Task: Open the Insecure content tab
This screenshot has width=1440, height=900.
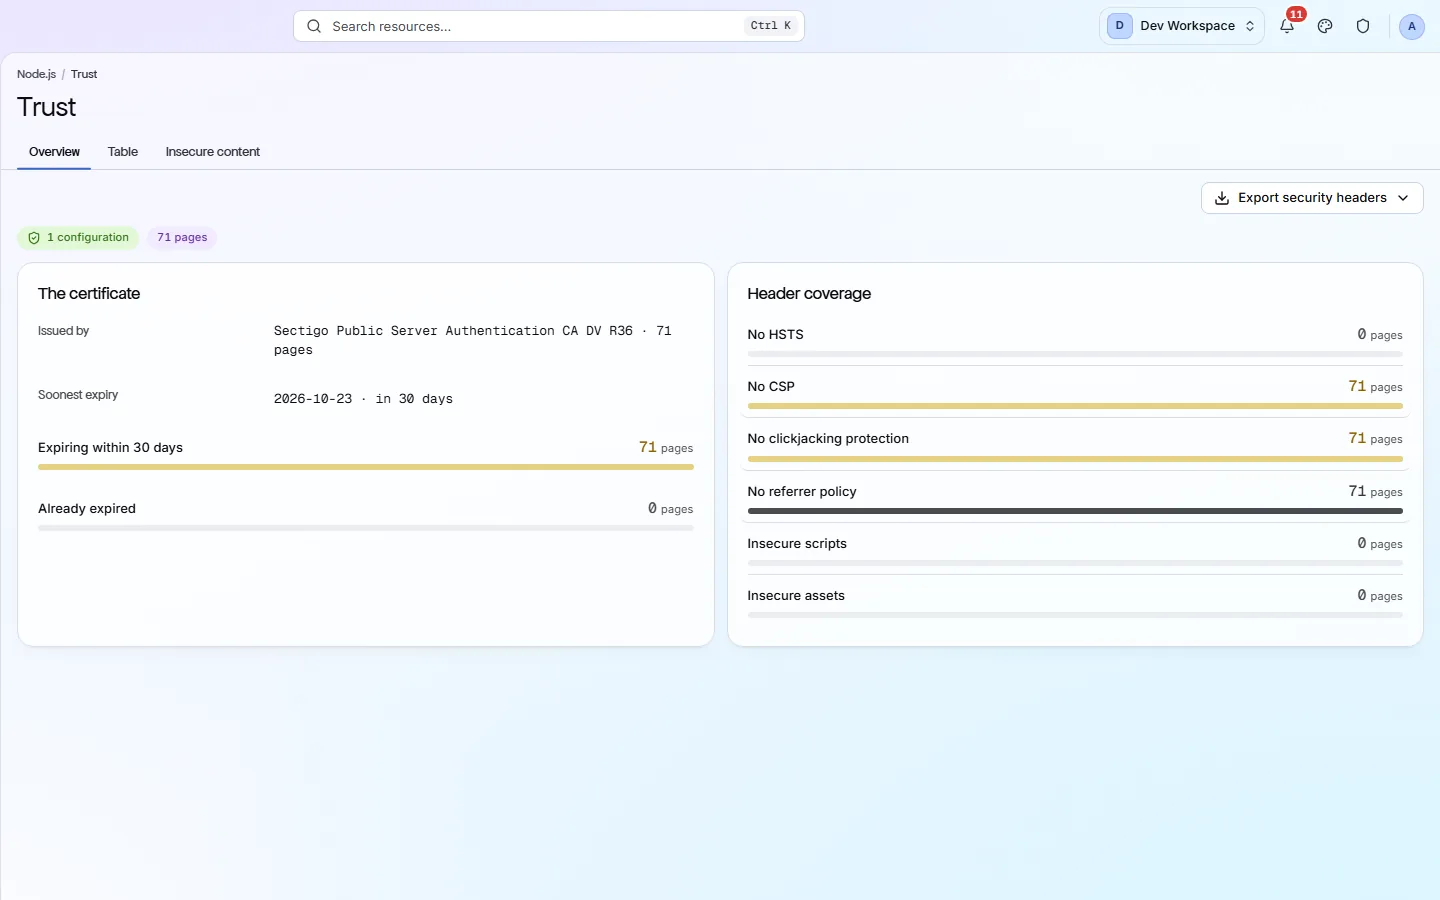Action: (x=212, y=152)
